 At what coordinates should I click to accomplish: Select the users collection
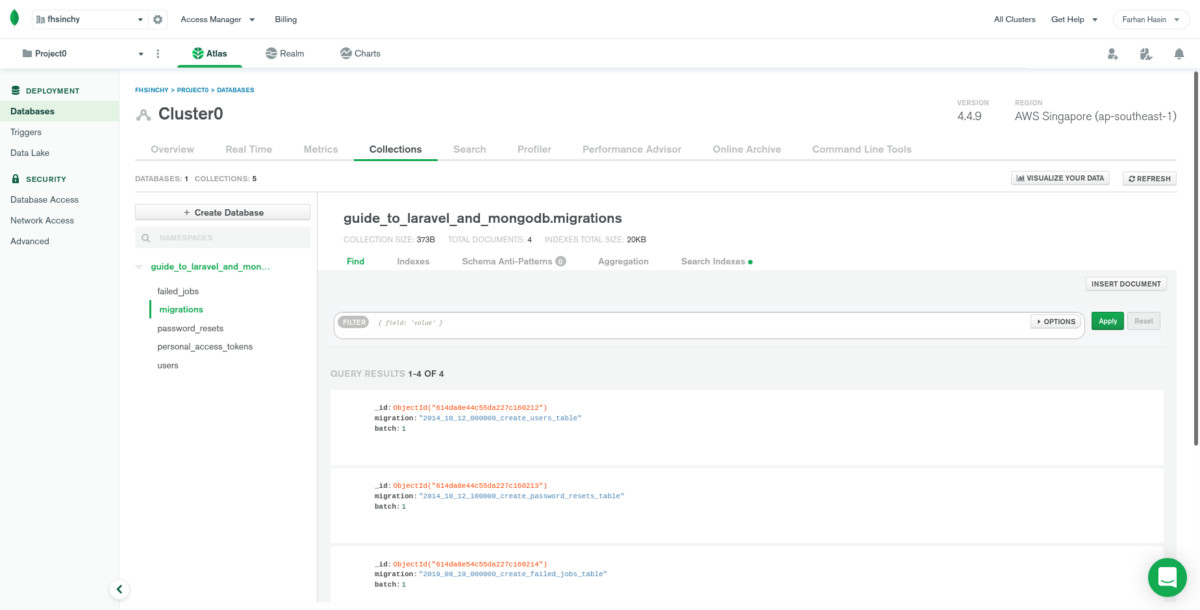[x=168, y=365]
